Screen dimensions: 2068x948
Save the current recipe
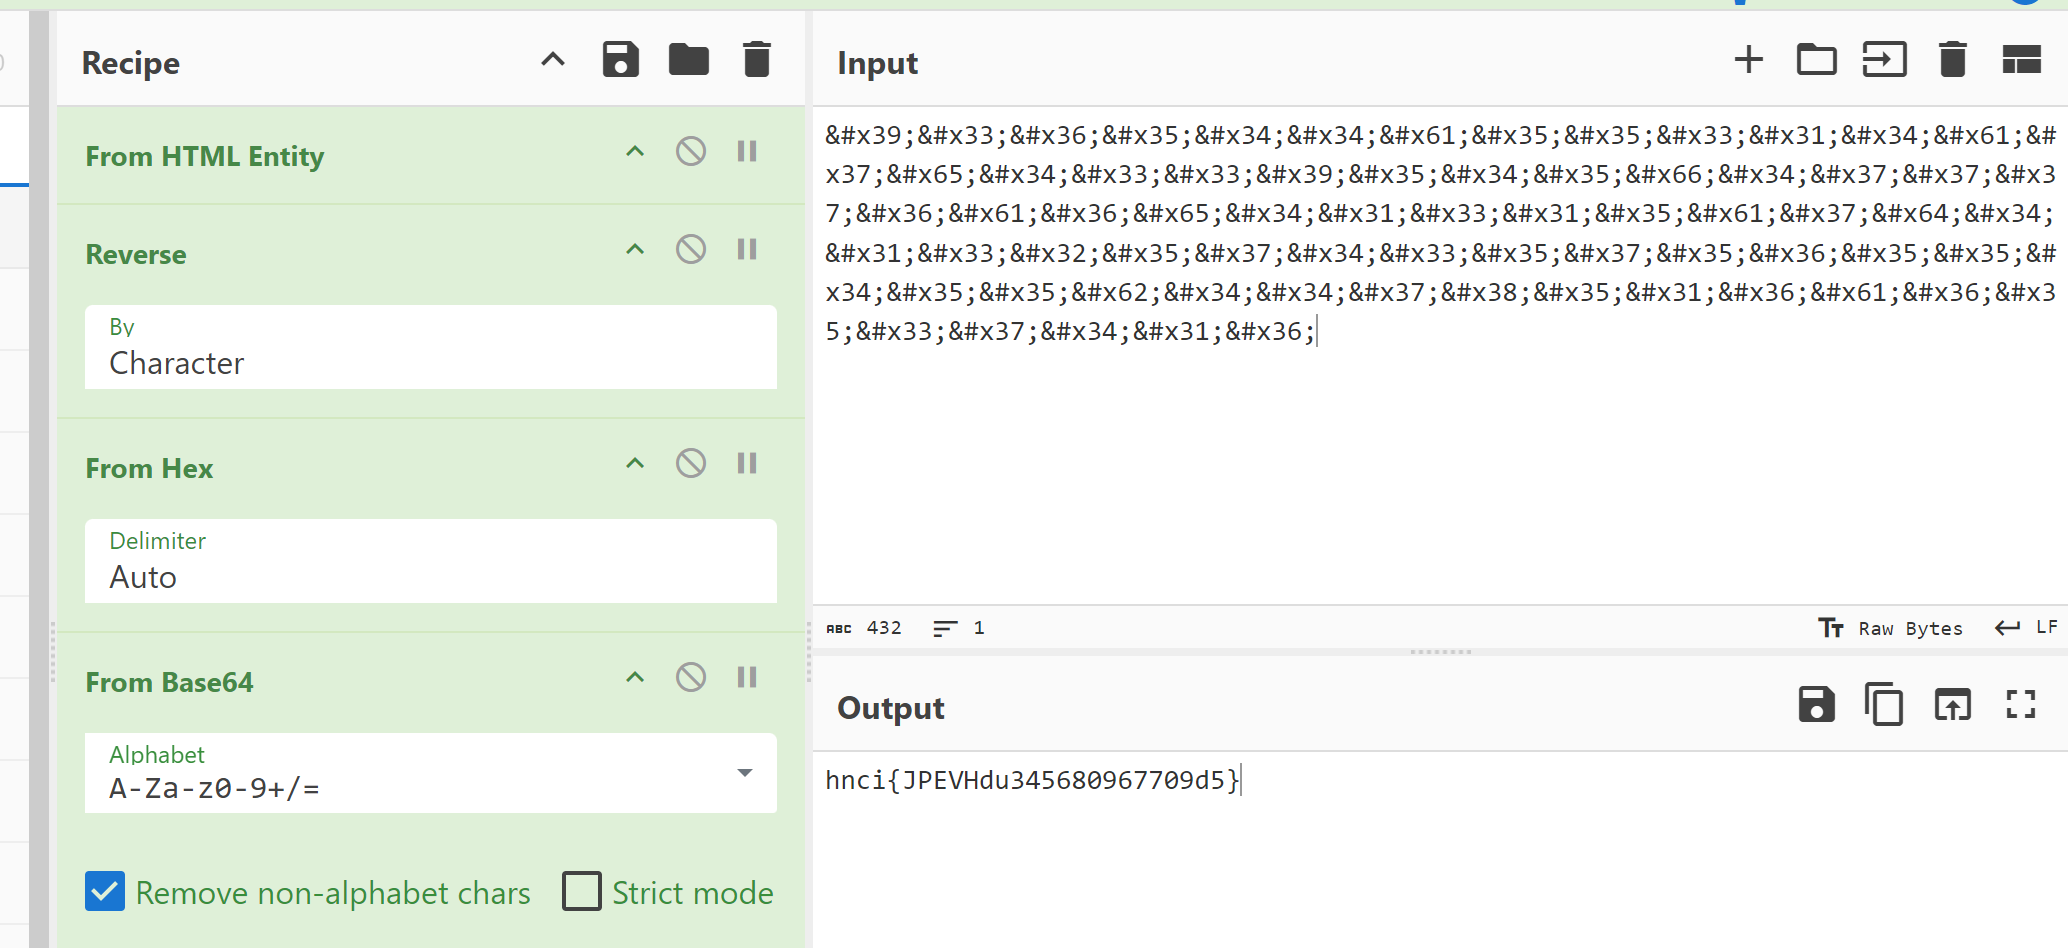[621, 60]
